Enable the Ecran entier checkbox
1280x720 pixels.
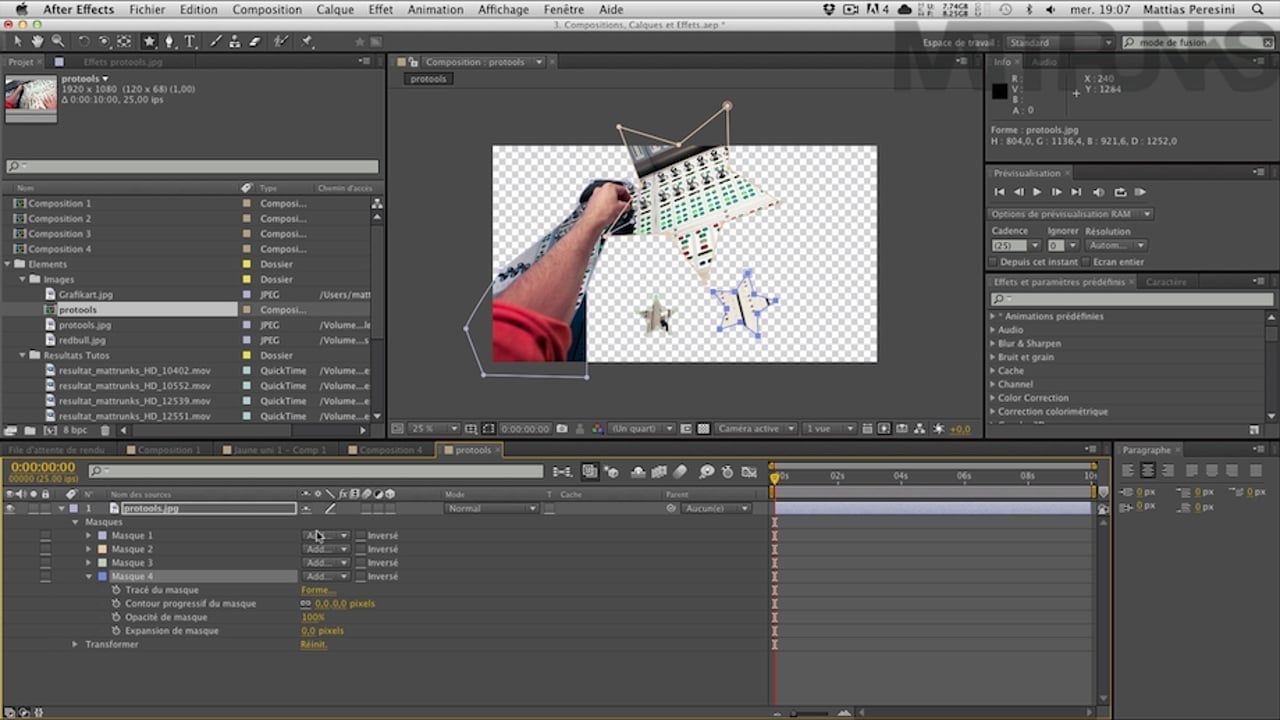point(1086,262)
